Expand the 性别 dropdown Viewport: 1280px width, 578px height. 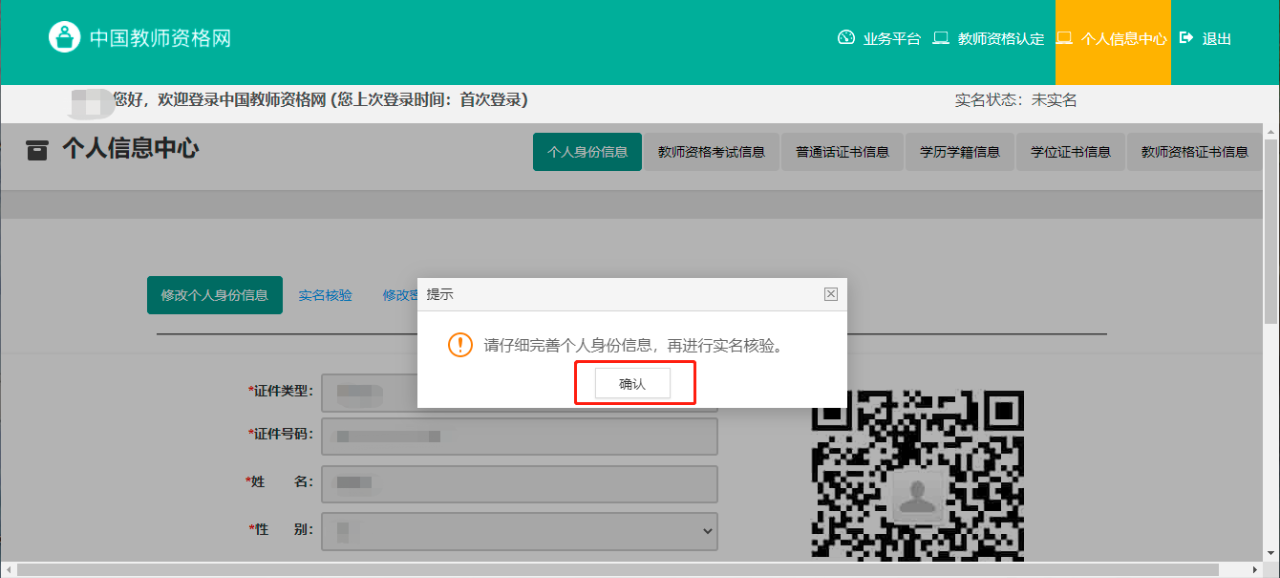tap(519, 530)
